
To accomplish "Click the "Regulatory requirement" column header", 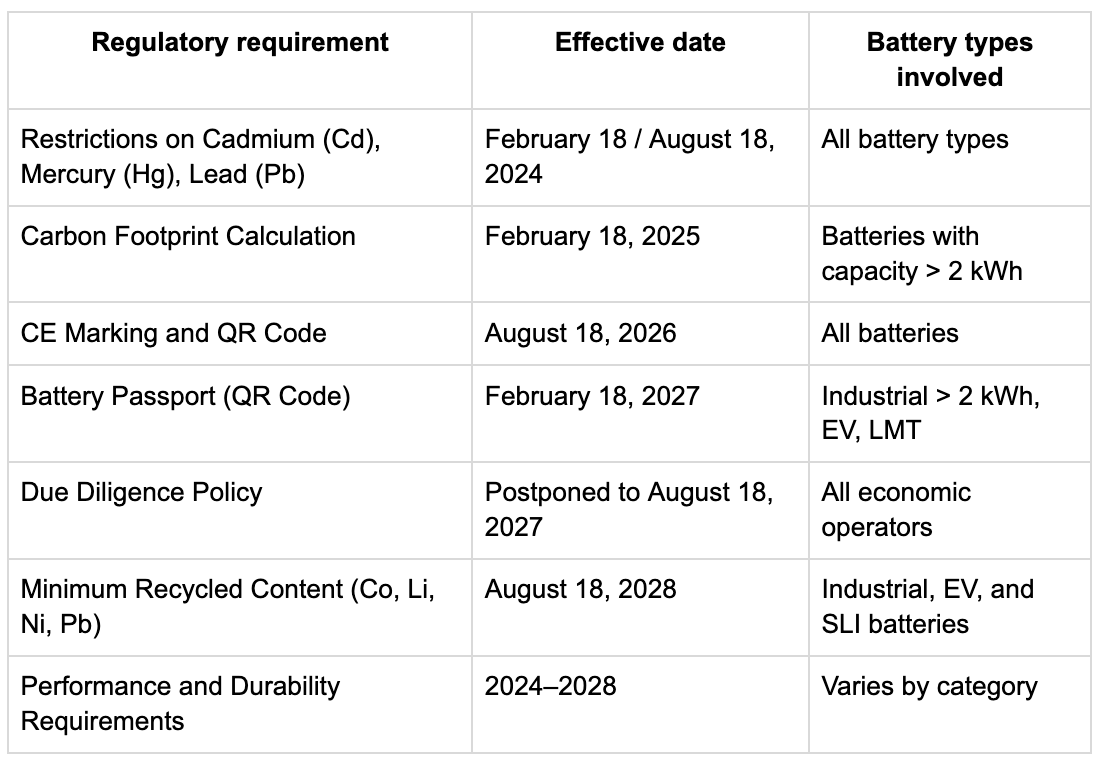I will (x=240, y=43).
